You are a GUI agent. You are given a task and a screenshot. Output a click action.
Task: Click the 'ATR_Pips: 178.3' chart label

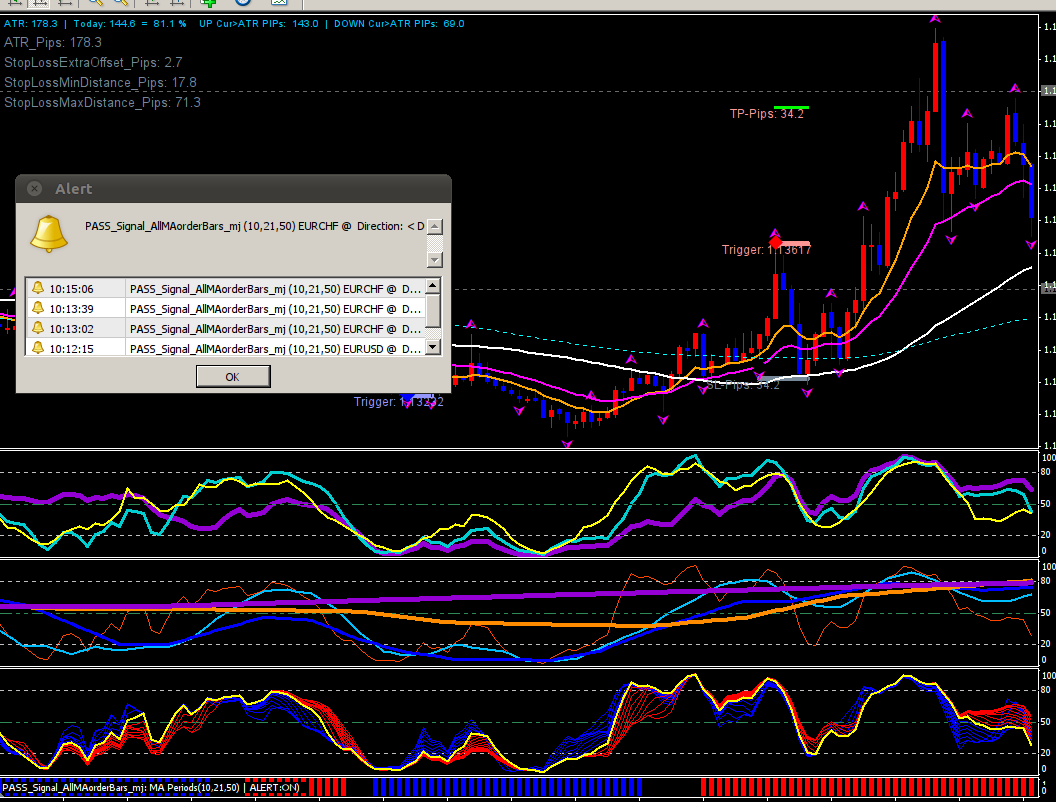[x=53, y=42]
